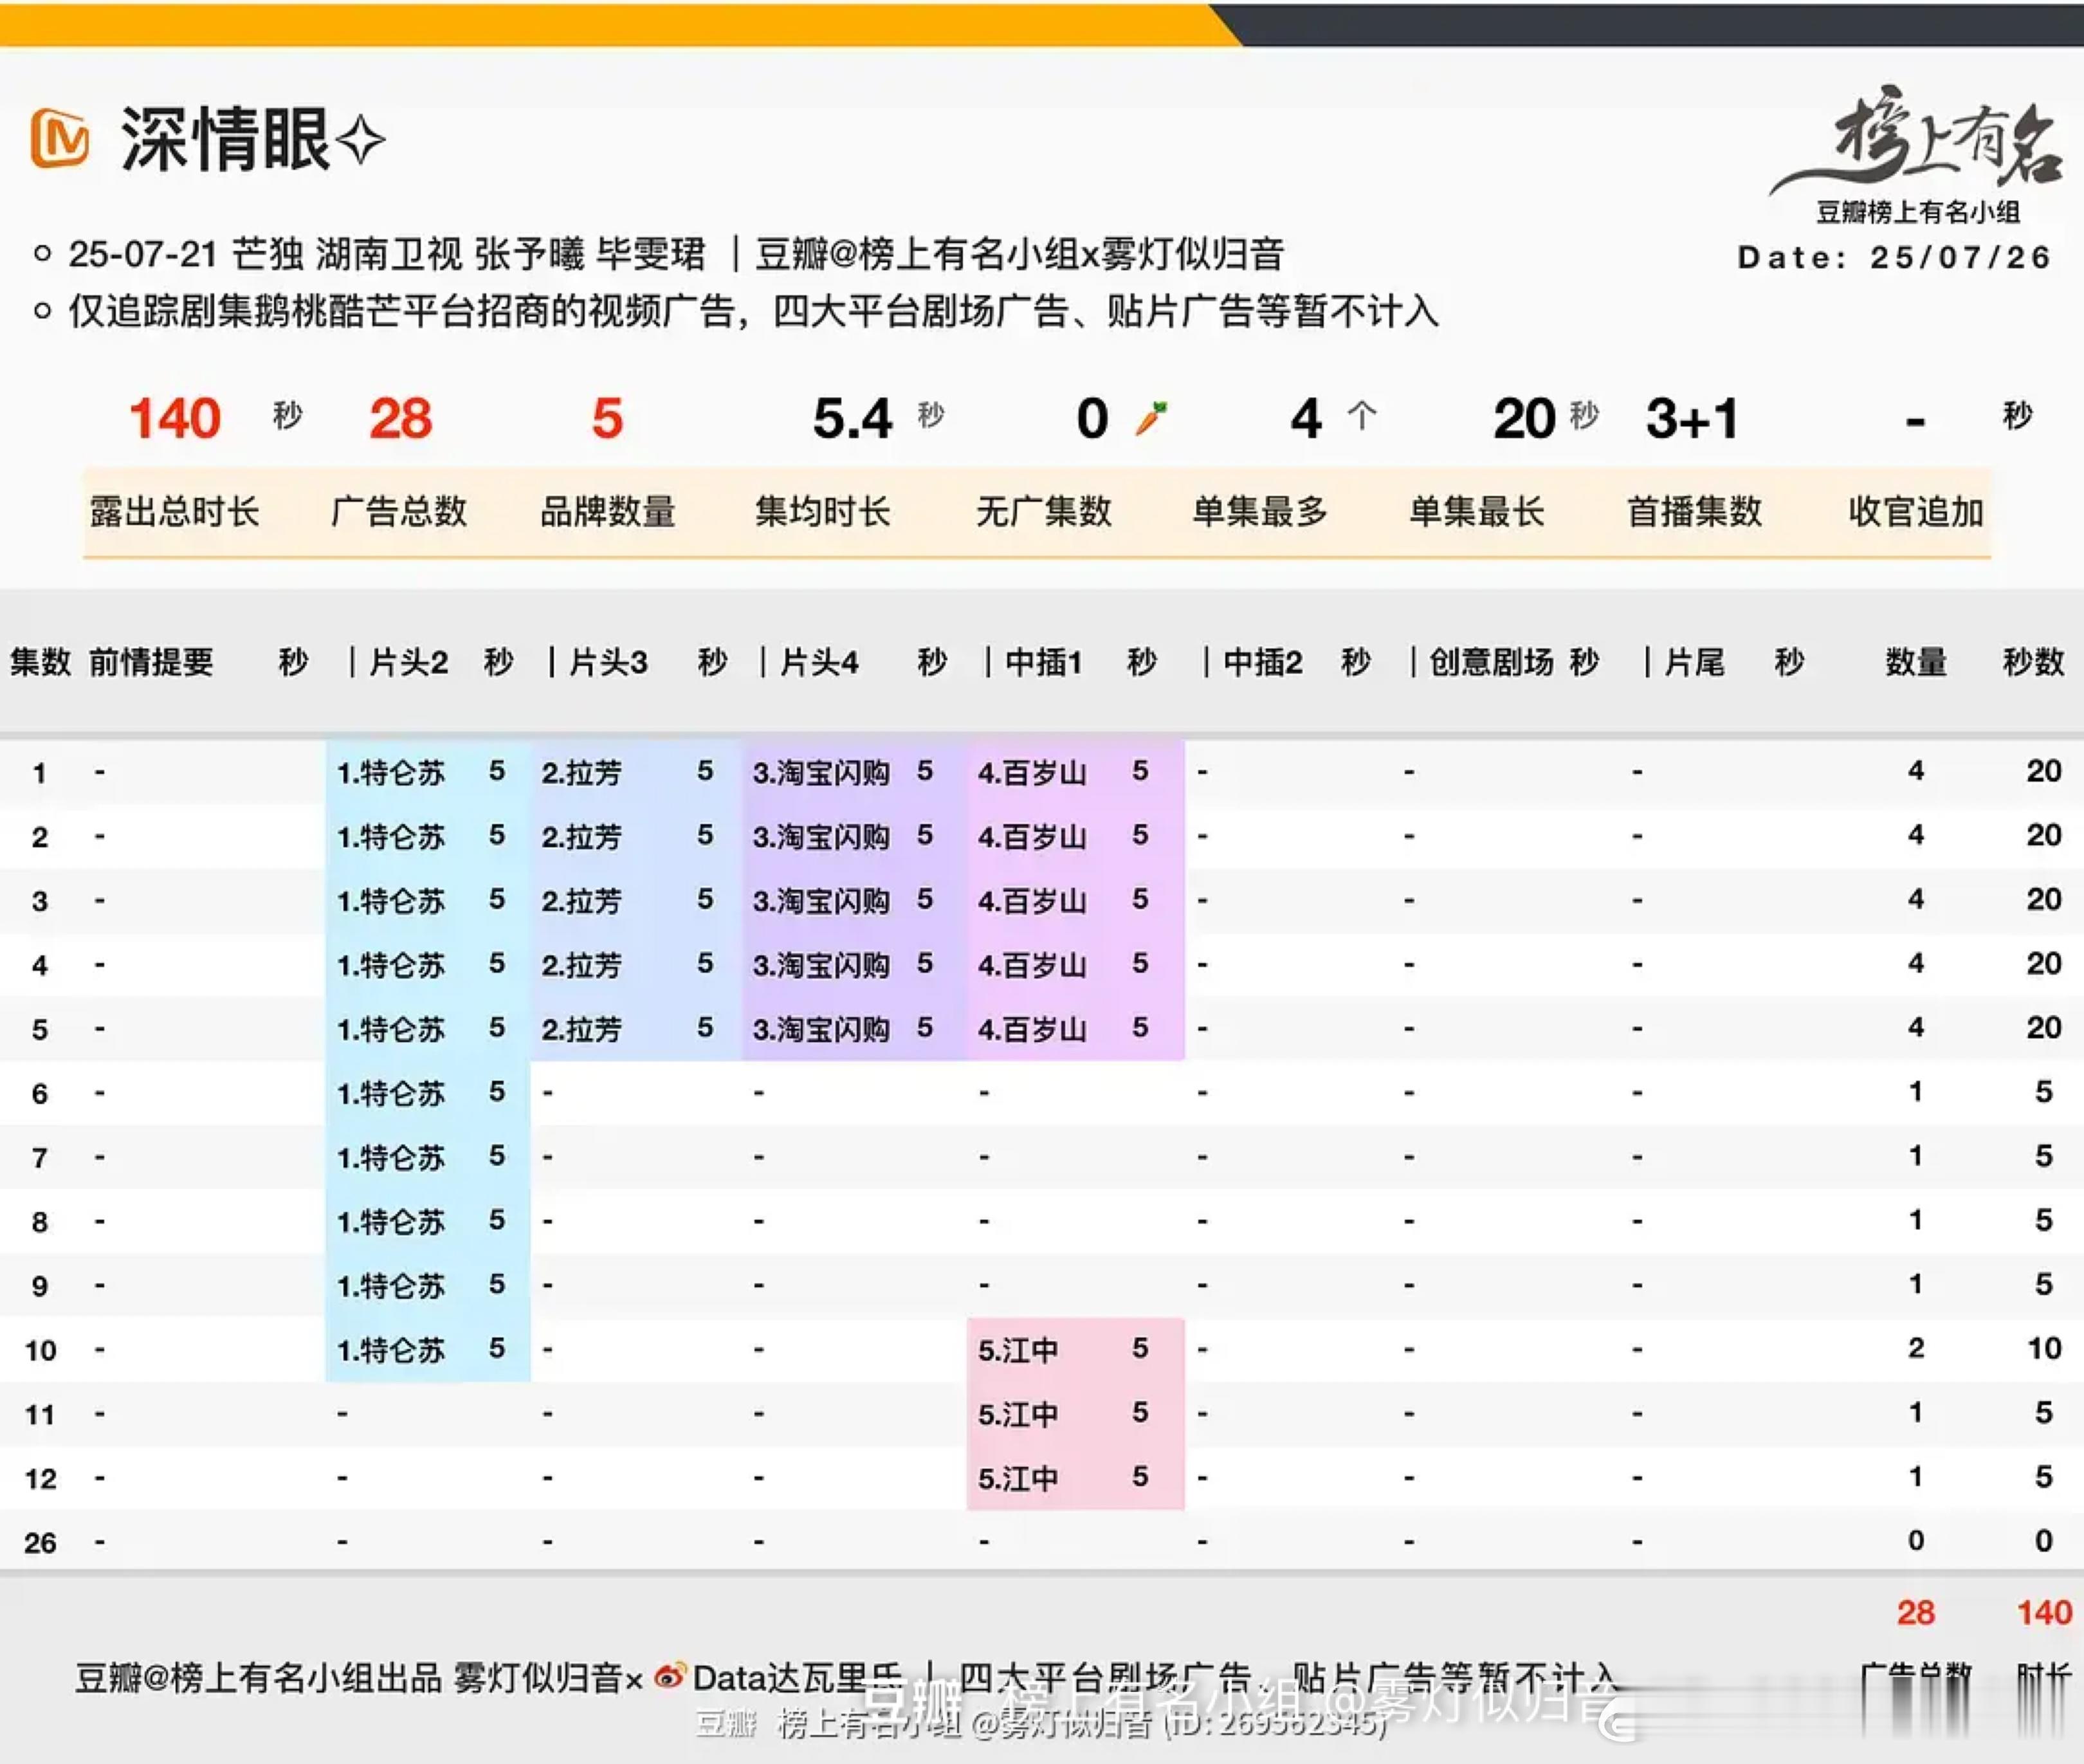Screen dimensions: 2084x1764
Task: Select the 露出总时长 header label
Action: click(174, 511)
